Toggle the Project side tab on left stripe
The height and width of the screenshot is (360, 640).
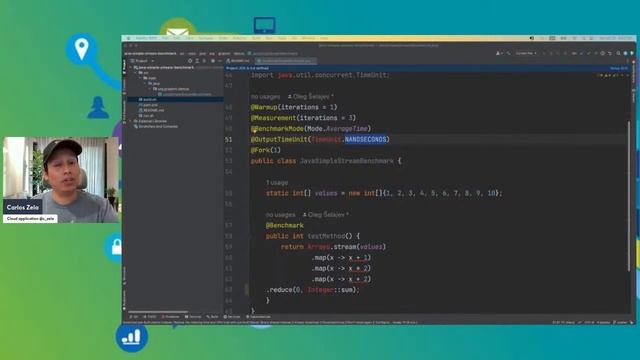124,67
